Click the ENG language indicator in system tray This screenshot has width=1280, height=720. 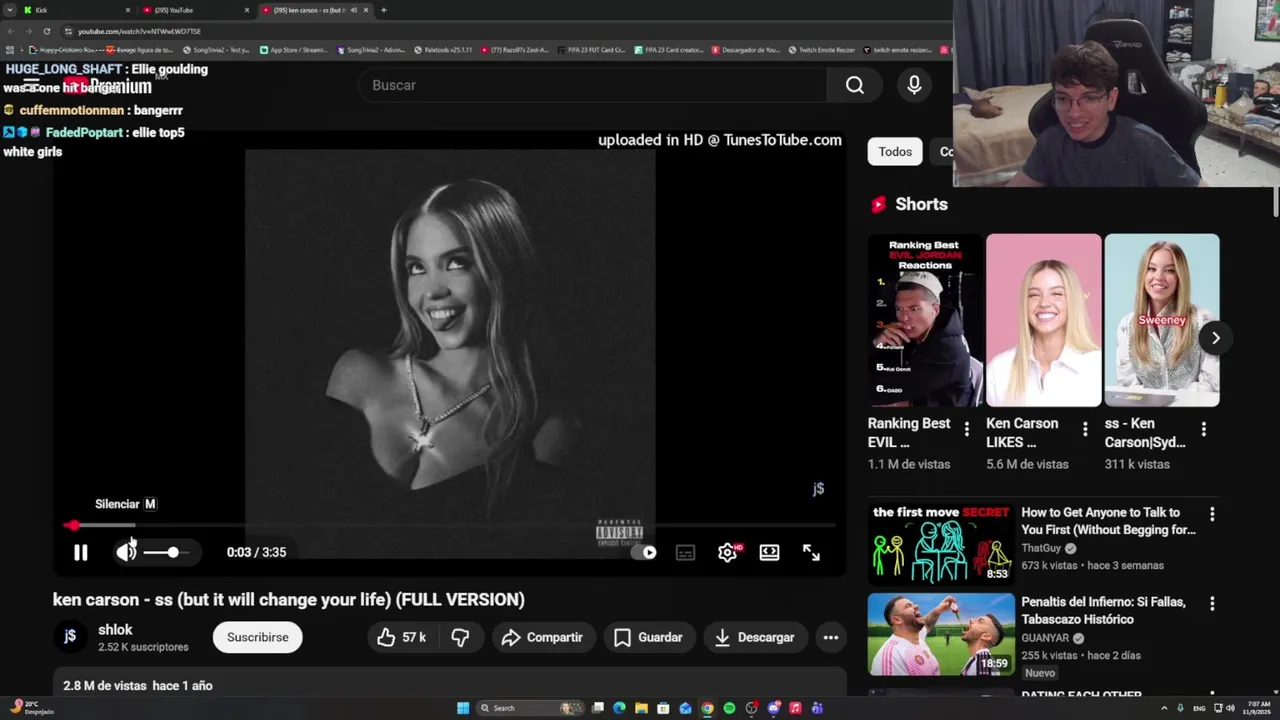(x=1200, y=708)
